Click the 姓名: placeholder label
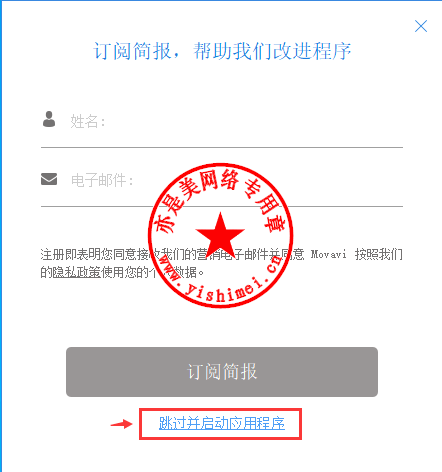 coord(88,121)
